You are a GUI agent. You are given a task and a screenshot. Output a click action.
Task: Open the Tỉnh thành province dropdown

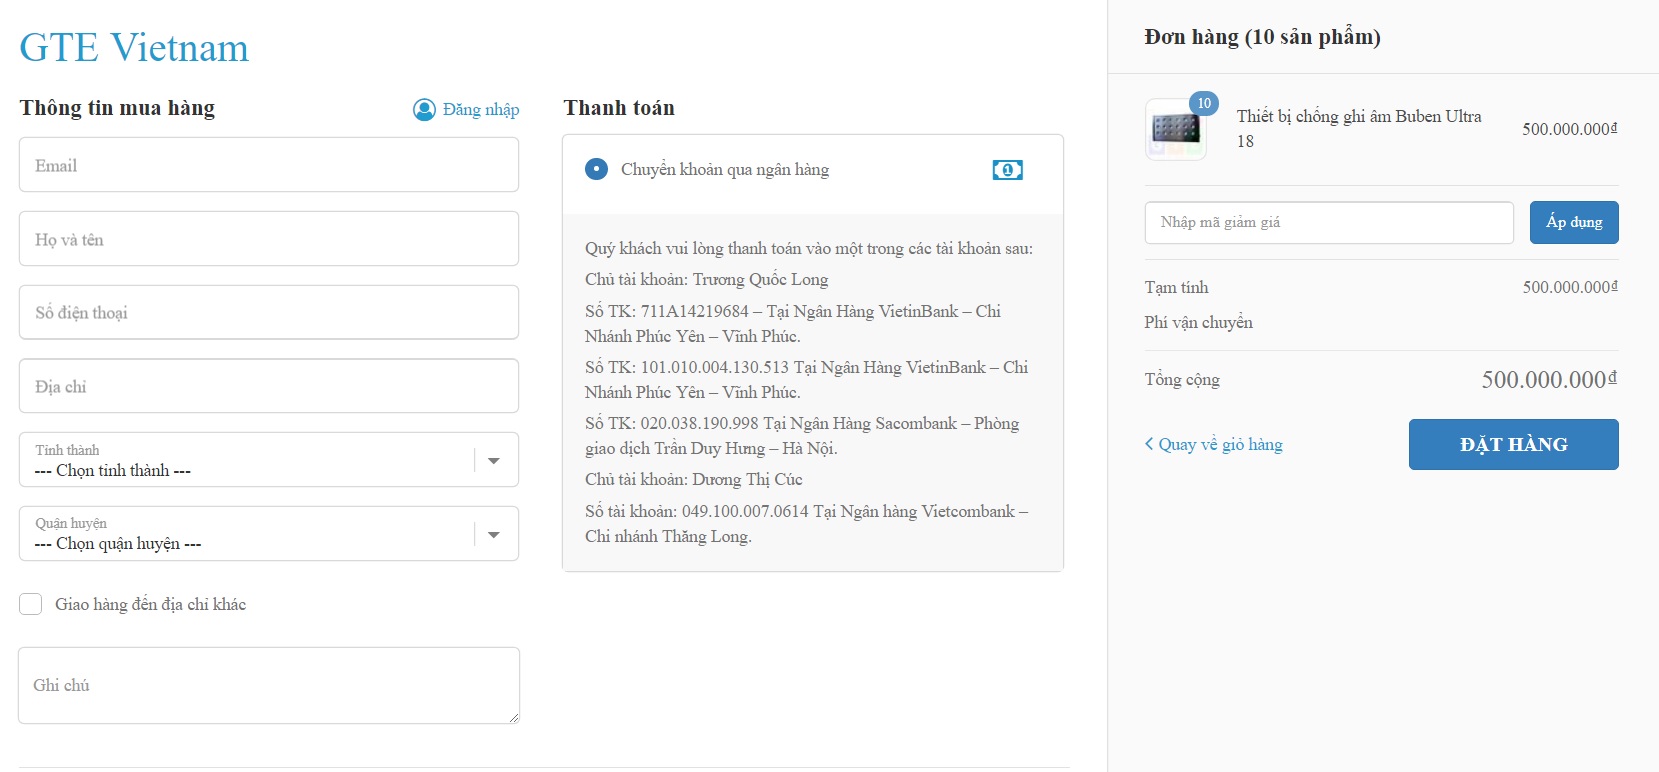(x=268, y=460)
